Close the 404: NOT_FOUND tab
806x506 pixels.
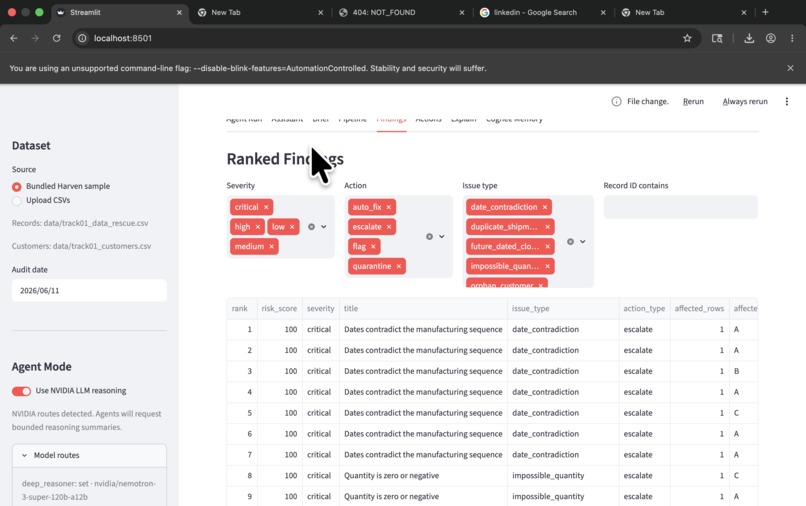coord(462,12)
